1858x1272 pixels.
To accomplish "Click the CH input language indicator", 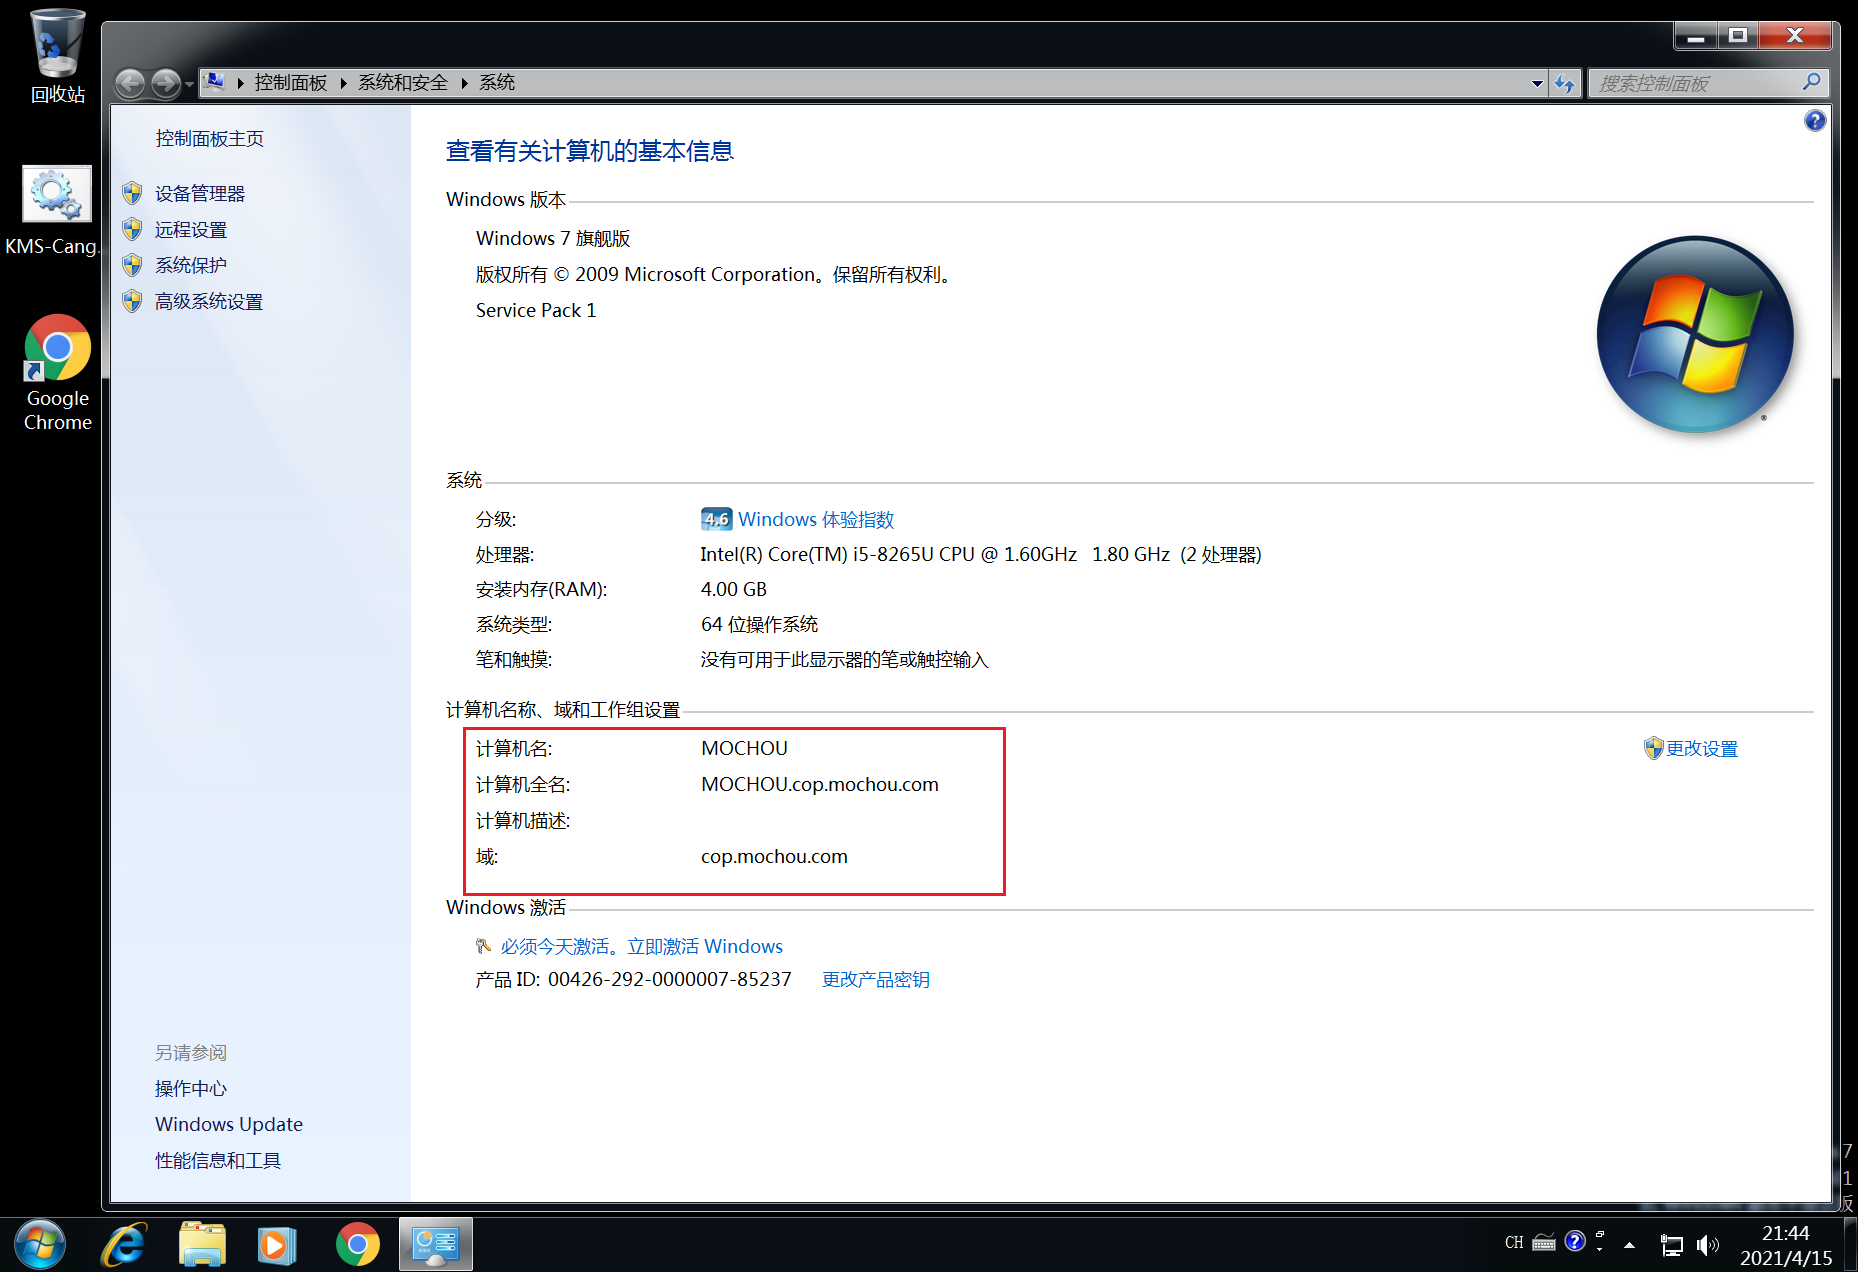I will click(x=1514, y=1243).
